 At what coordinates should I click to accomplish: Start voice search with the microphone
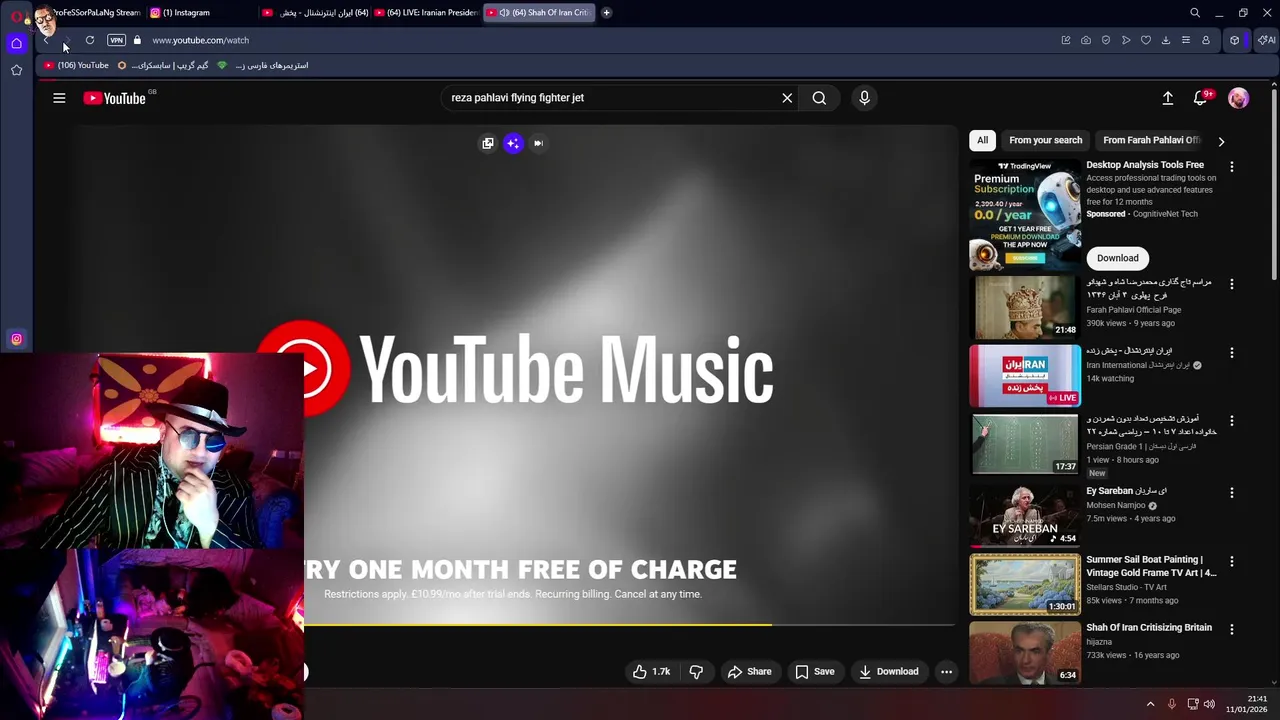865,98
